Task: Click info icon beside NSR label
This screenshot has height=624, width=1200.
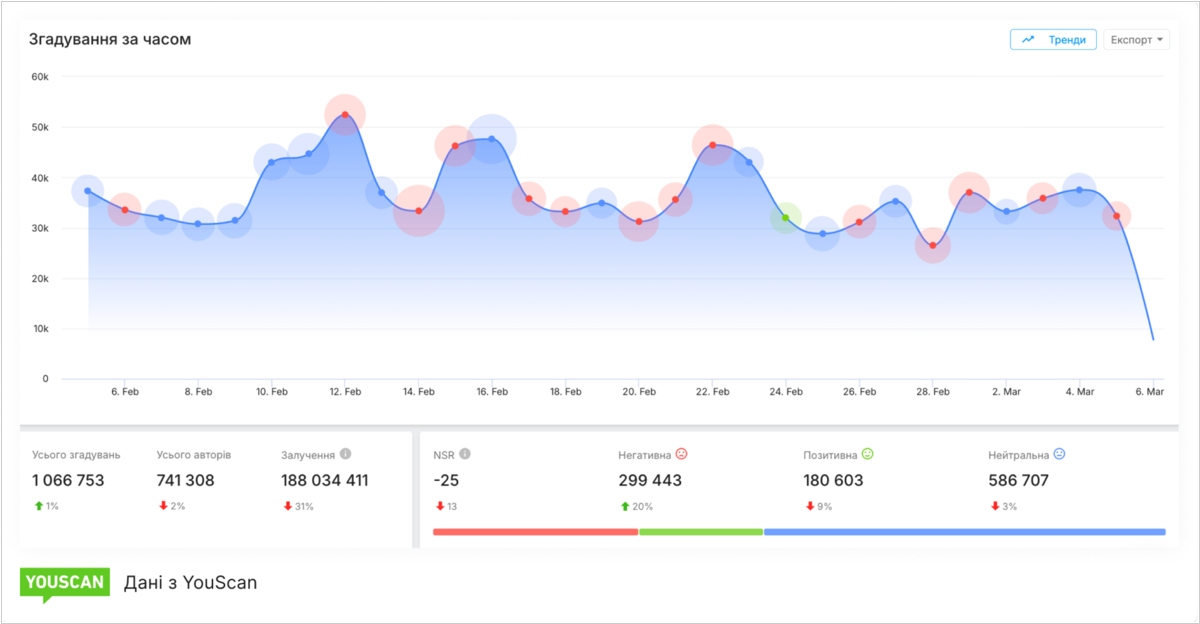Action: [x=464, y=454]
